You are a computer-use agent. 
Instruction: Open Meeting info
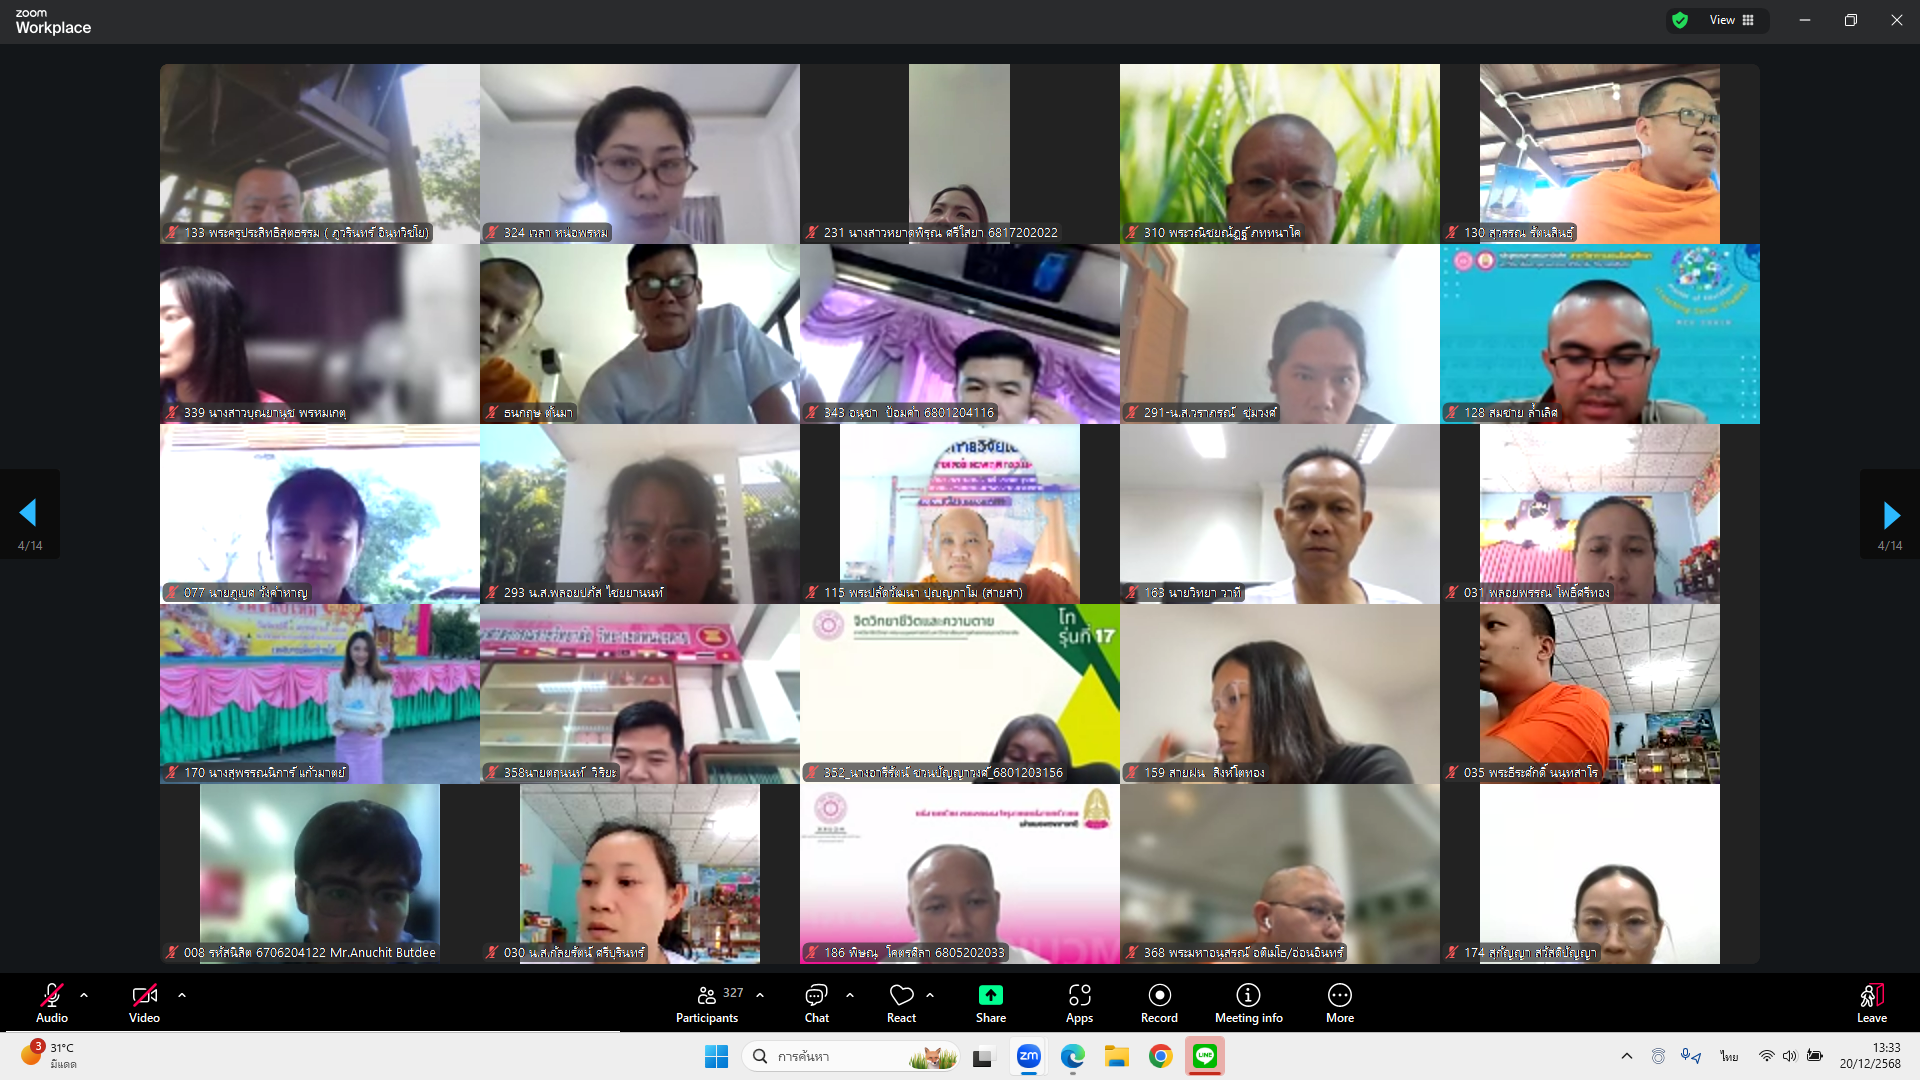pyautogui.click(x=1248, y=996)
